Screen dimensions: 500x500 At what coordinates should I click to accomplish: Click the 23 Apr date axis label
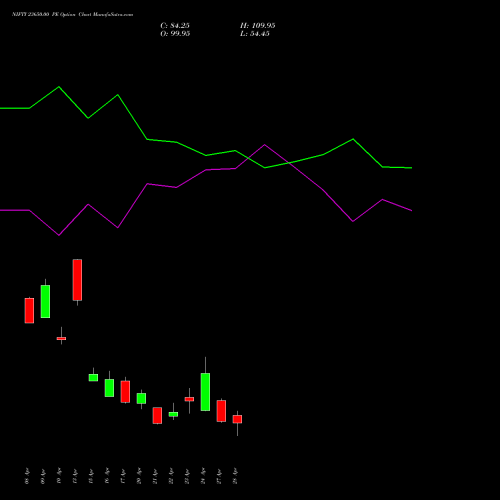tap(187, 476)
